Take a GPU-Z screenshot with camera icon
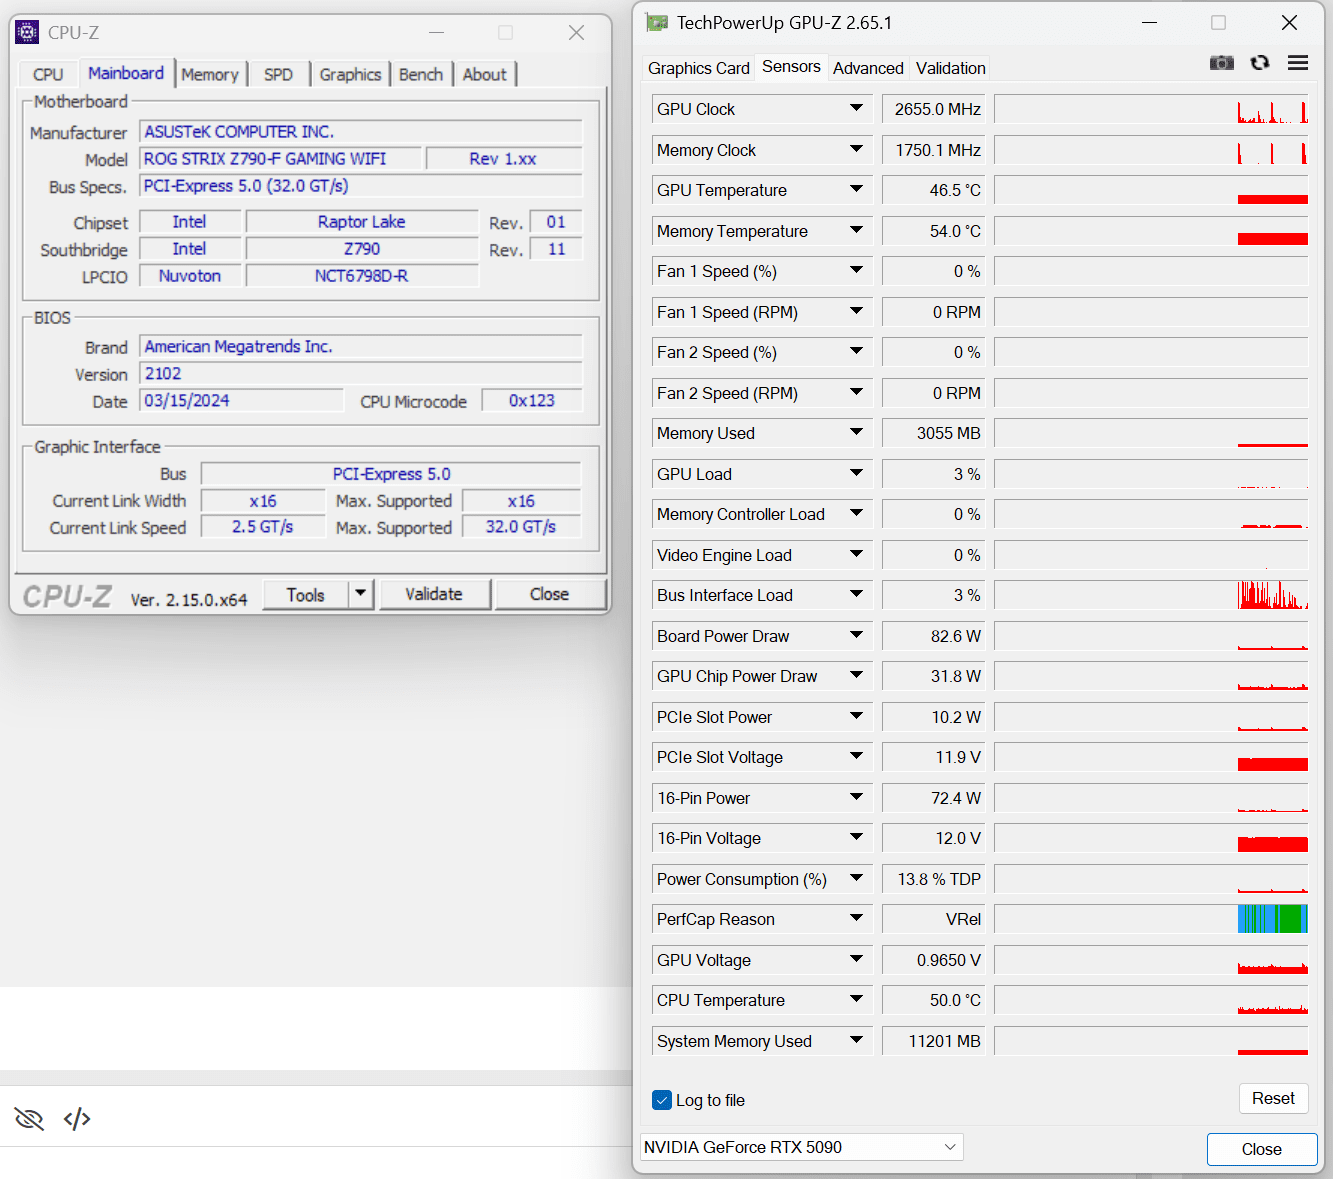 pyautogui.click(x=1221, y=63)
